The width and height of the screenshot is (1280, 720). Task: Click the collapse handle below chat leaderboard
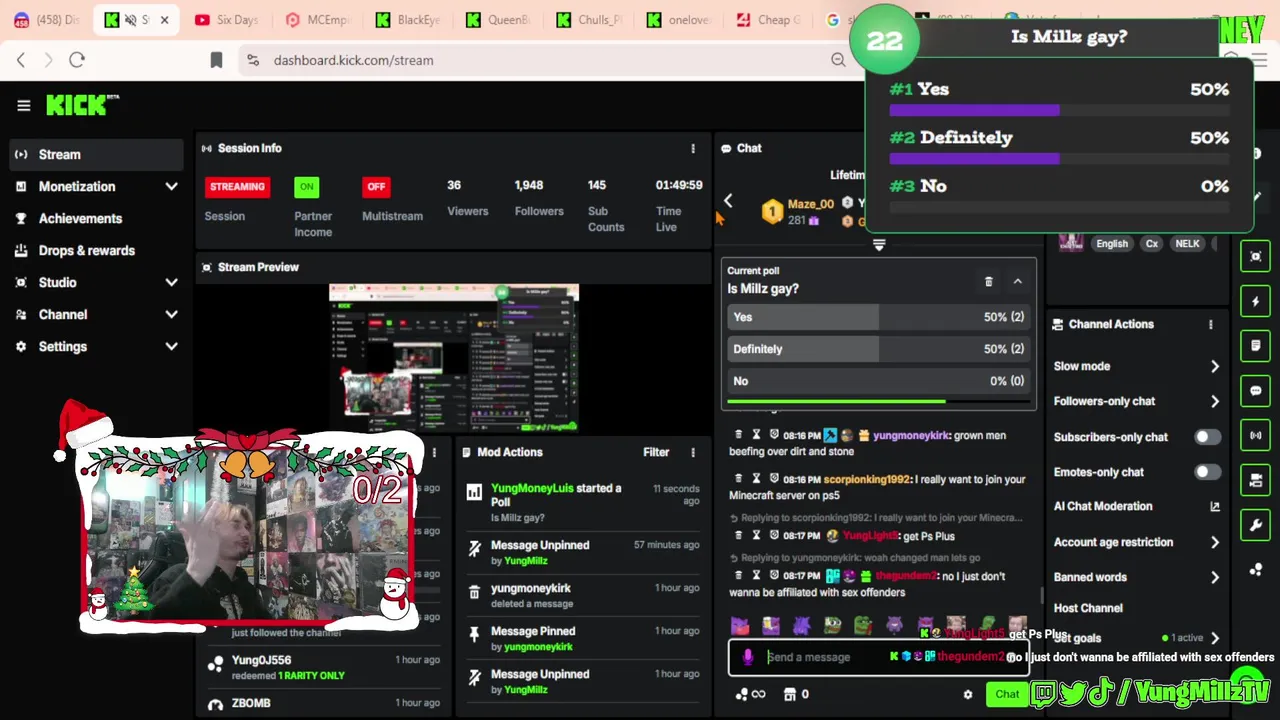pos(879,244)
